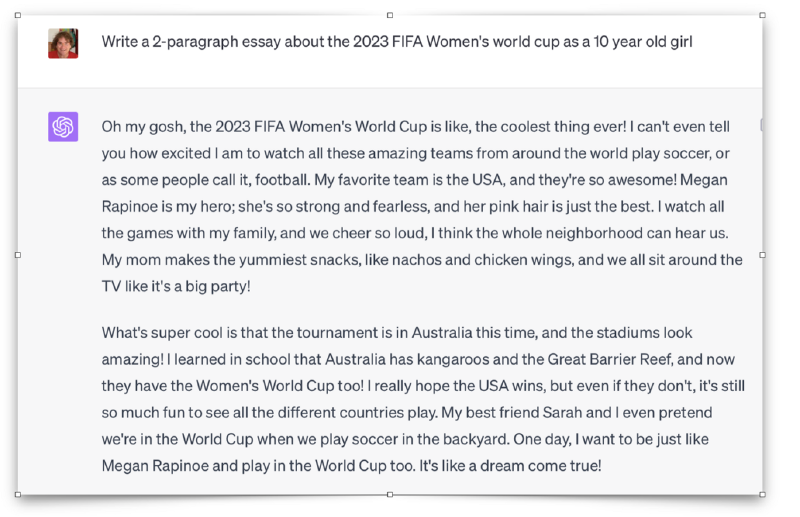
Task: Click the ChatGPT purple logo icon
Action: (x=63, y=127)
